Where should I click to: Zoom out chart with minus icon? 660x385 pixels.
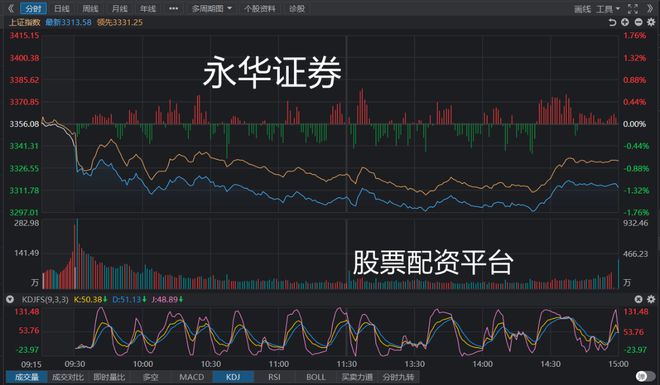(x=638, y=22)
